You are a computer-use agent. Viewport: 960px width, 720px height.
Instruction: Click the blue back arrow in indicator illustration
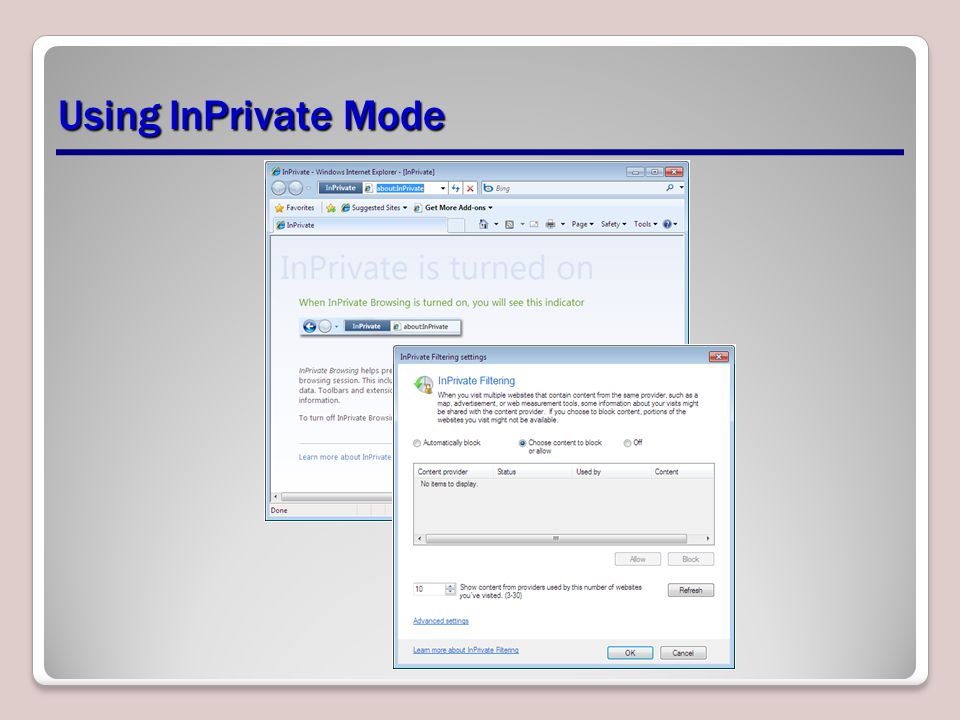(x=310, y=327)
